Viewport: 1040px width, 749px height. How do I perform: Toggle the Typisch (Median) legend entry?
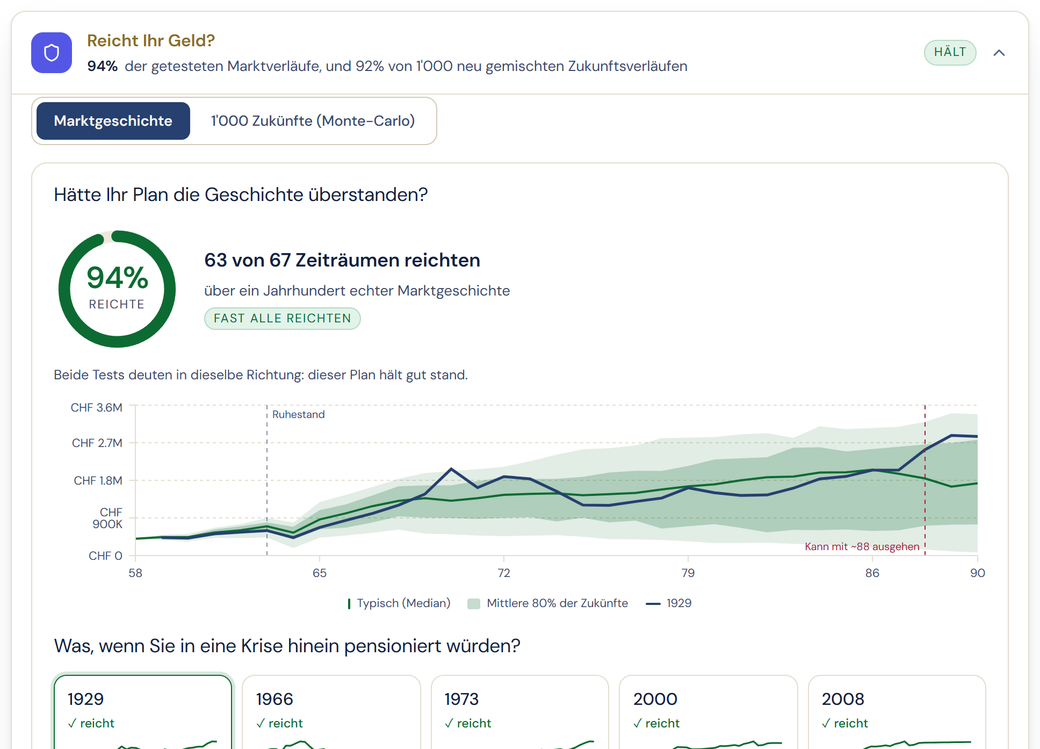pos(399,603)
